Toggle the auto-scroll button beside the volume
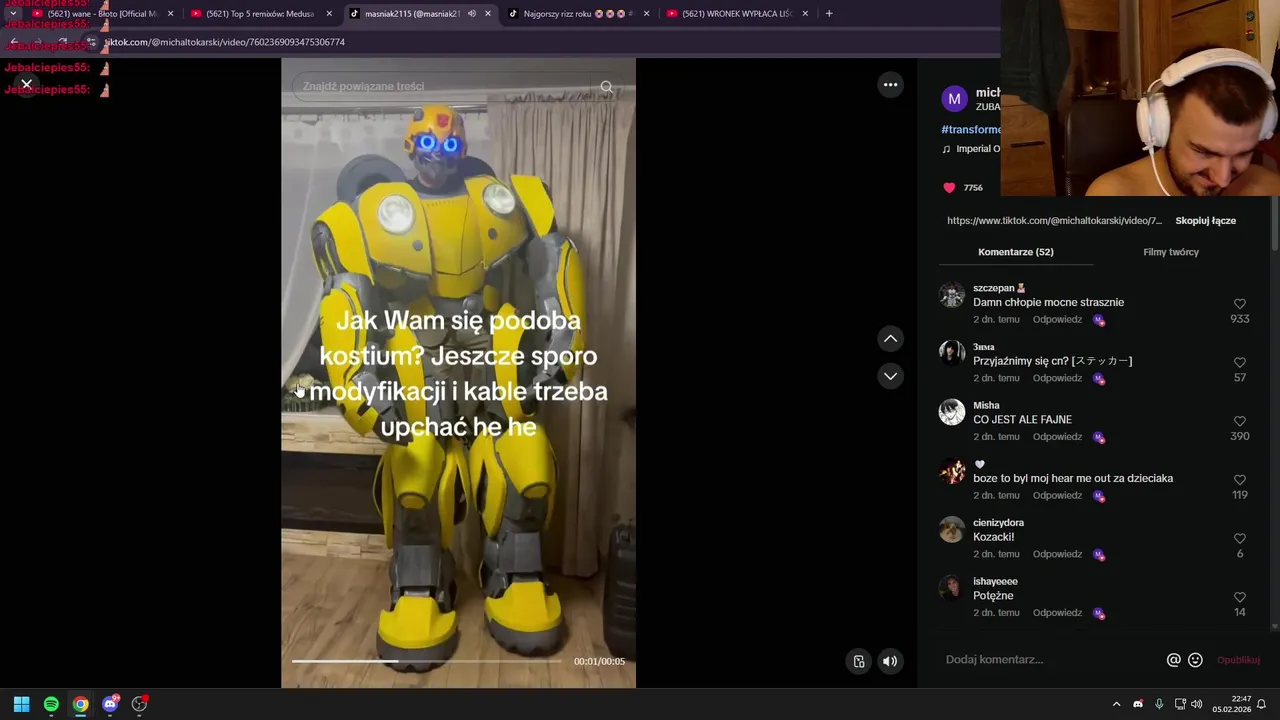 [858, 661]
